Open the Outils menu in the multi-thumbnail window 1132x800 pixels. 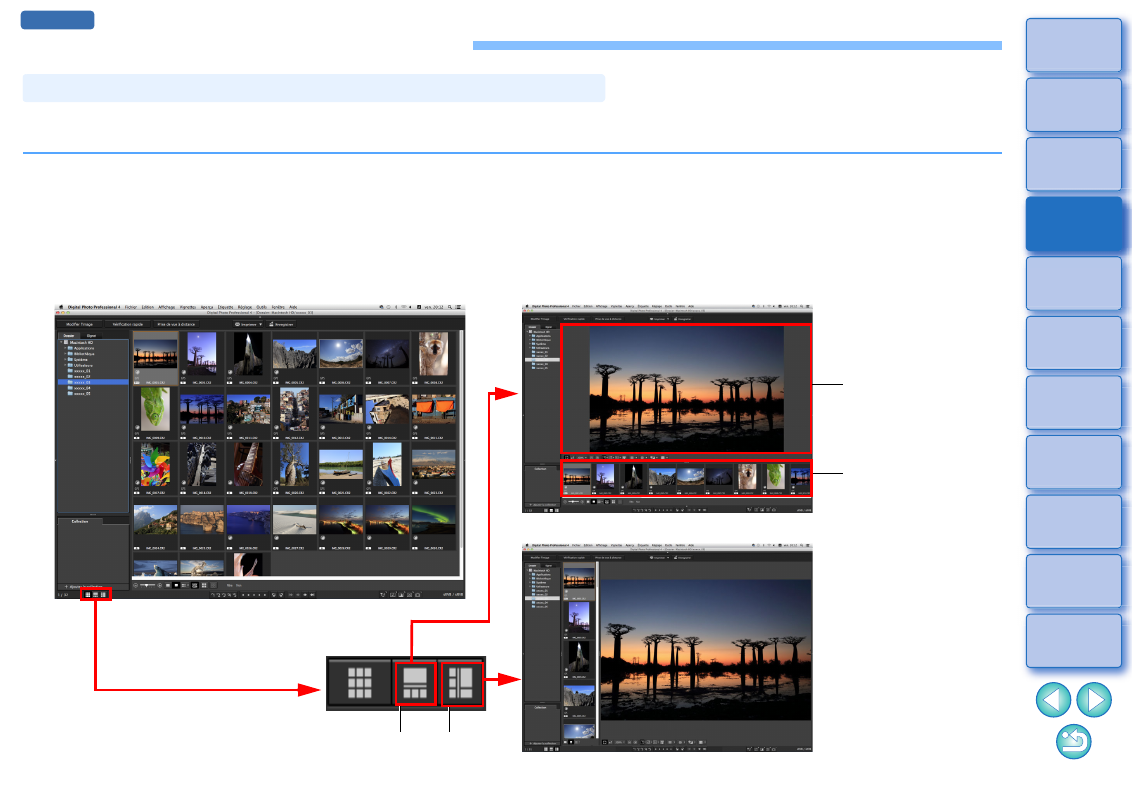coord(261,307)
